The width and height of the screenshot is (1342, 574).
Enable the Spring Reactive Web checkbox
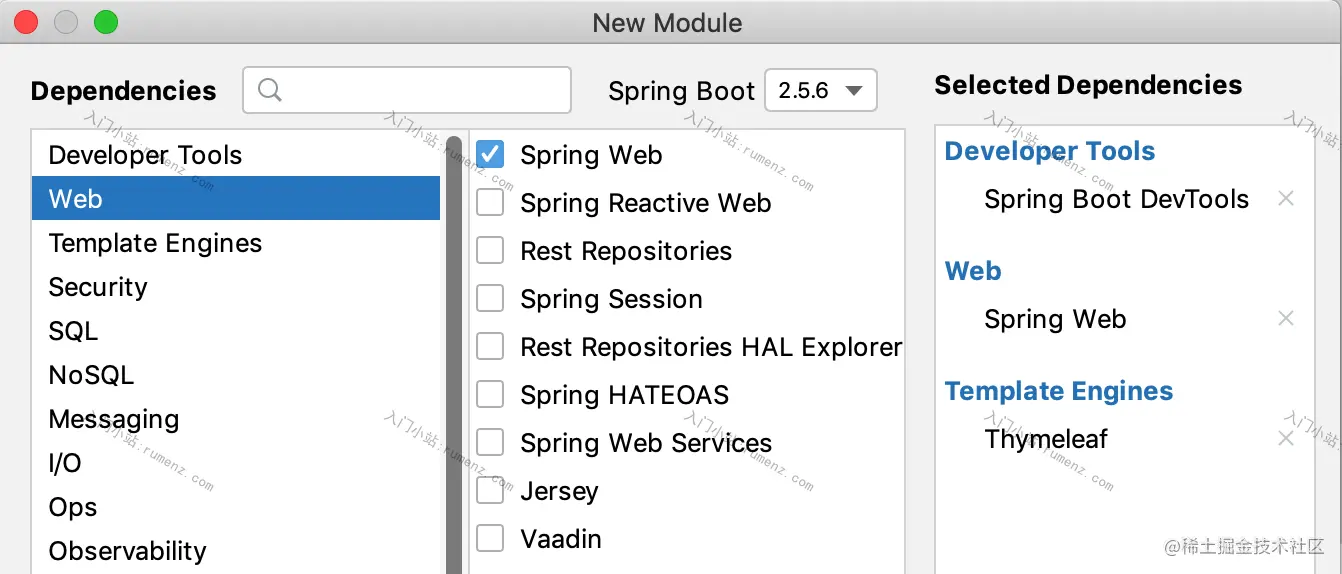click(x=490, y=202)
